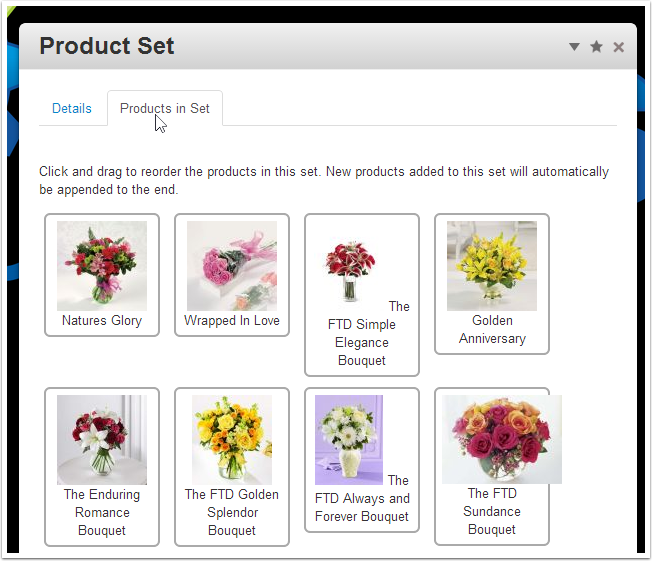Screen dimensions: 652x561
Task: Select the FTD Sundance Bouquet image
Action: 501,439
